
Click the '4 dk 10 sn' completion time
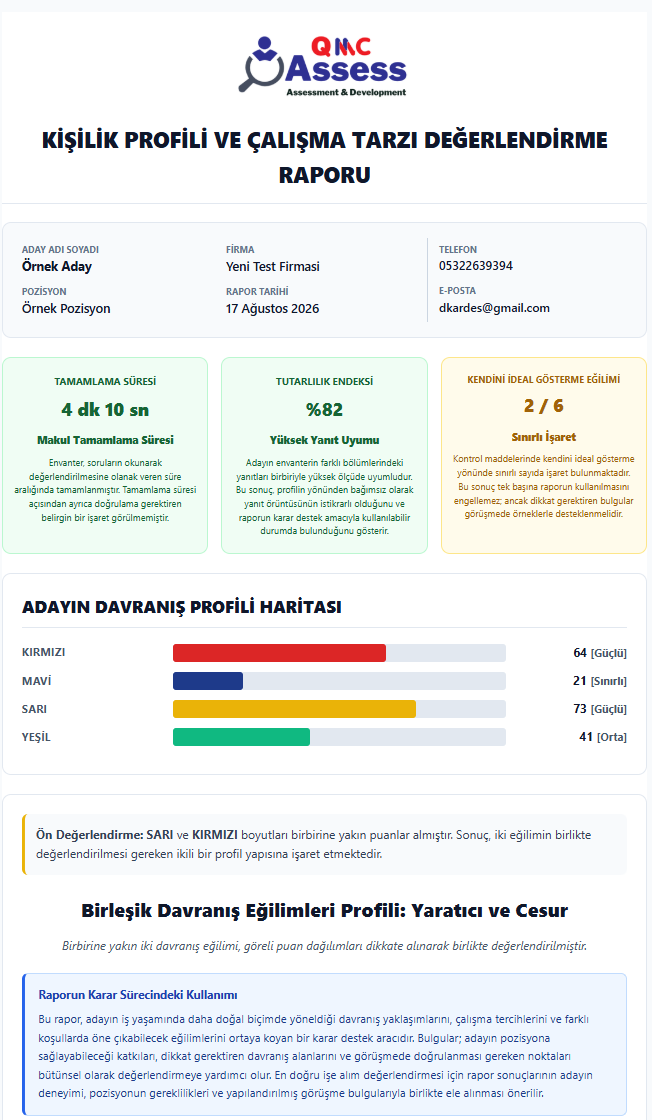[105, 409]
